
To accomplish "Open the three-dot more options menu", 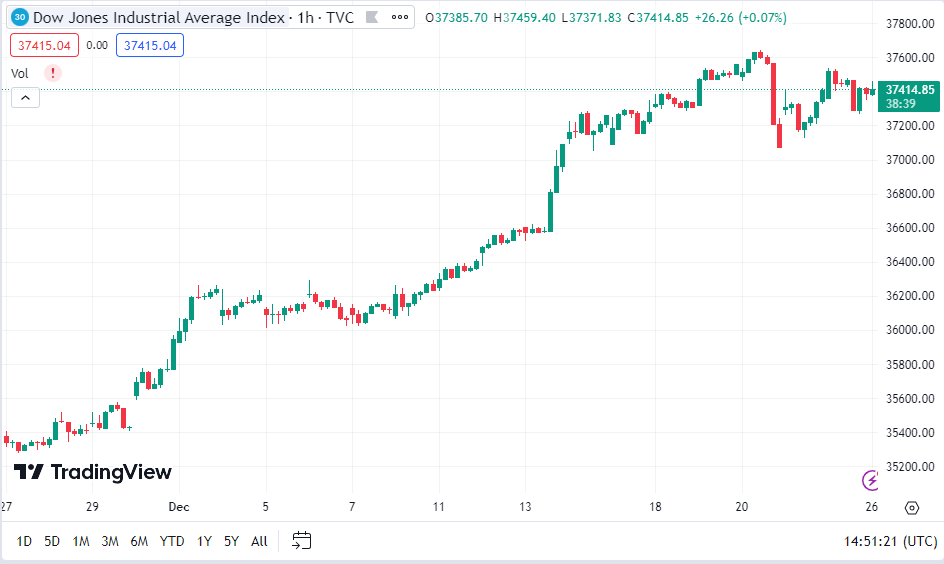I will click(400, 17).
